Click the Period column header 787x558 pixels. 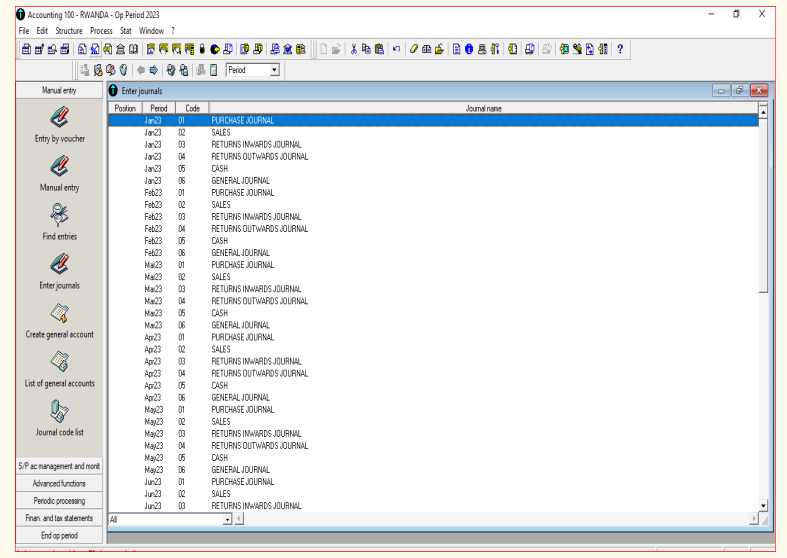tap(159, 108)
